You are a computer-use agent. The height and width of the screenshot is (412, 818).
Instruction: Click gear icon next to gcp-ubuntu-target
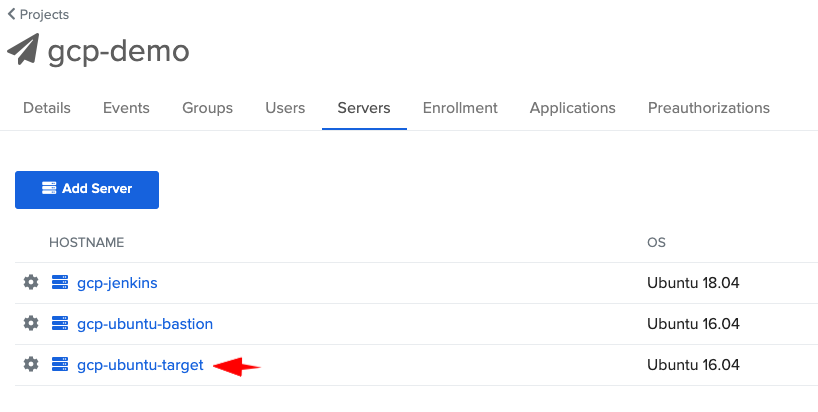(x=31, y=365)
